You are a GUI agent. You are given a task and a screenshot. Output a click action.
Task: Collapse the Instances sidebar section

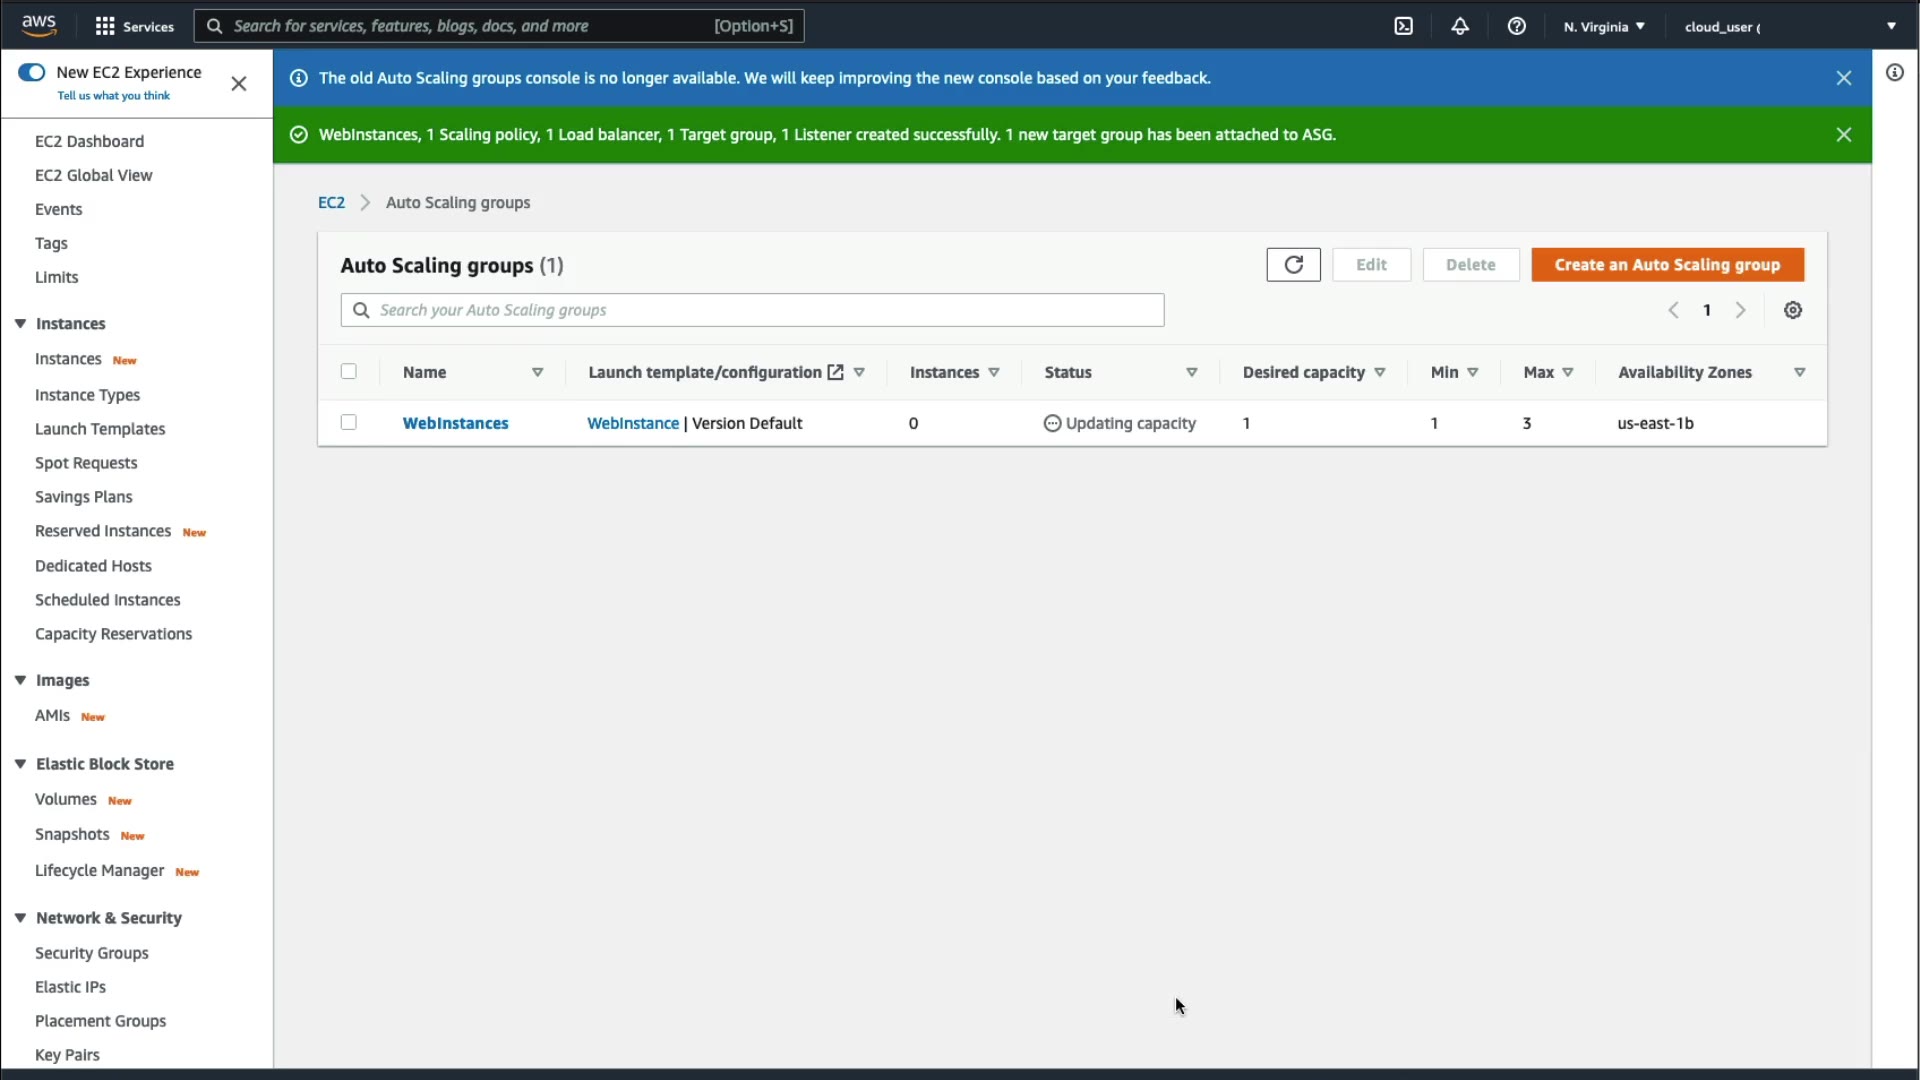pos(20,323)
